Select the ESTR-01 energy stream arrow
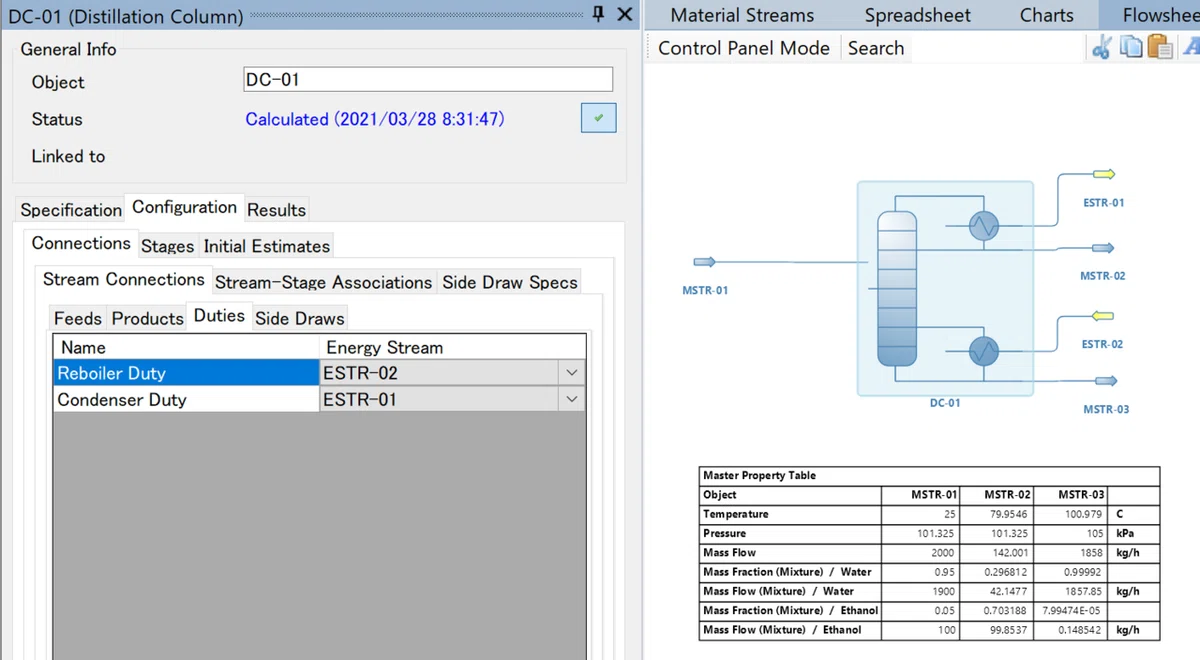 tap(1103, 175)
